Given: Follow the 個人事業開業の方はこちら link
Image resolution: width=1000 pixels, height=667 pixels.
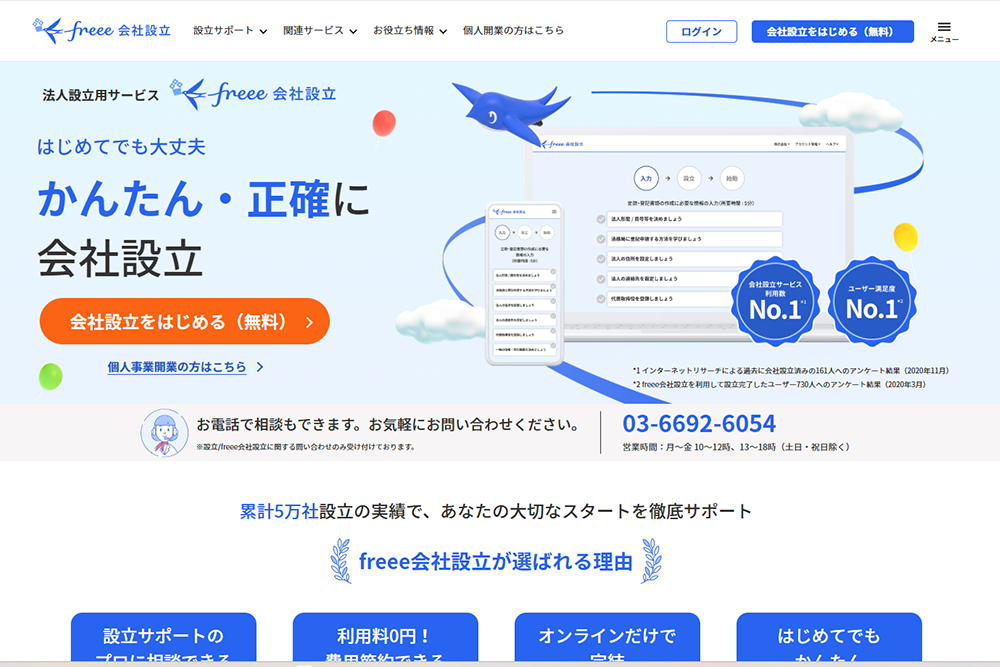Looking at the screenshot, I should 177,367.
